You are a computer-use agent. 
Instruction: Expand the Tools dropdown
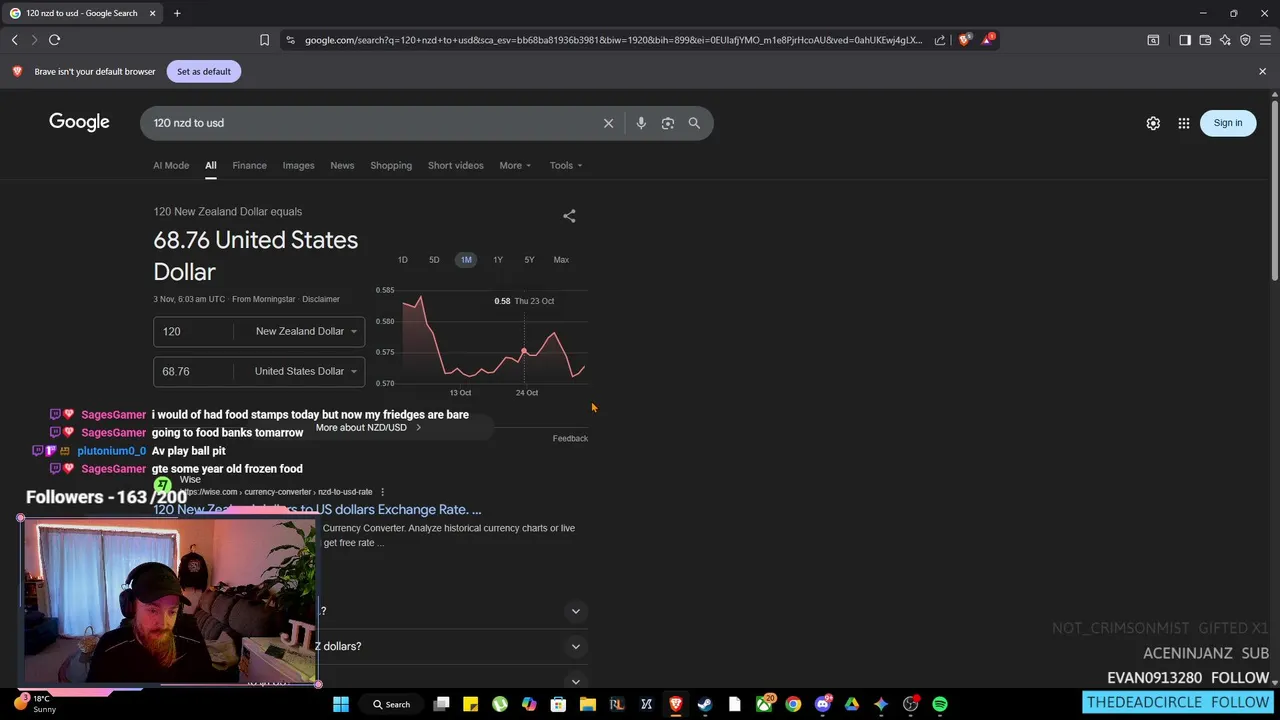click(x=565, y=166)
